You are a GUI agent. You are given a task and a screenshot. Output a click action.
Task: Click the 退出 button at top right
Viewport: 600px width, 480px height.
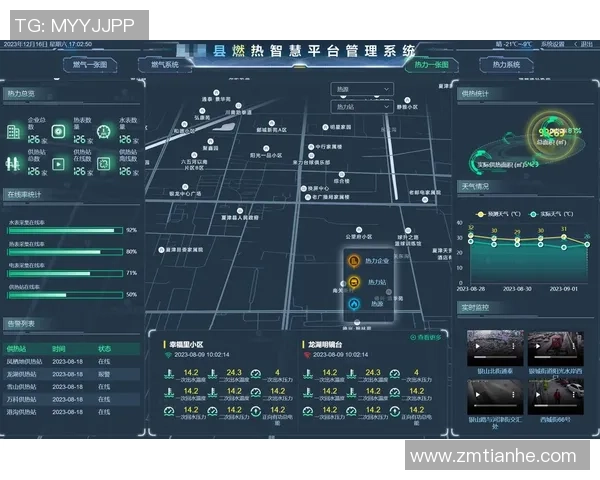(x=583, y=44)
